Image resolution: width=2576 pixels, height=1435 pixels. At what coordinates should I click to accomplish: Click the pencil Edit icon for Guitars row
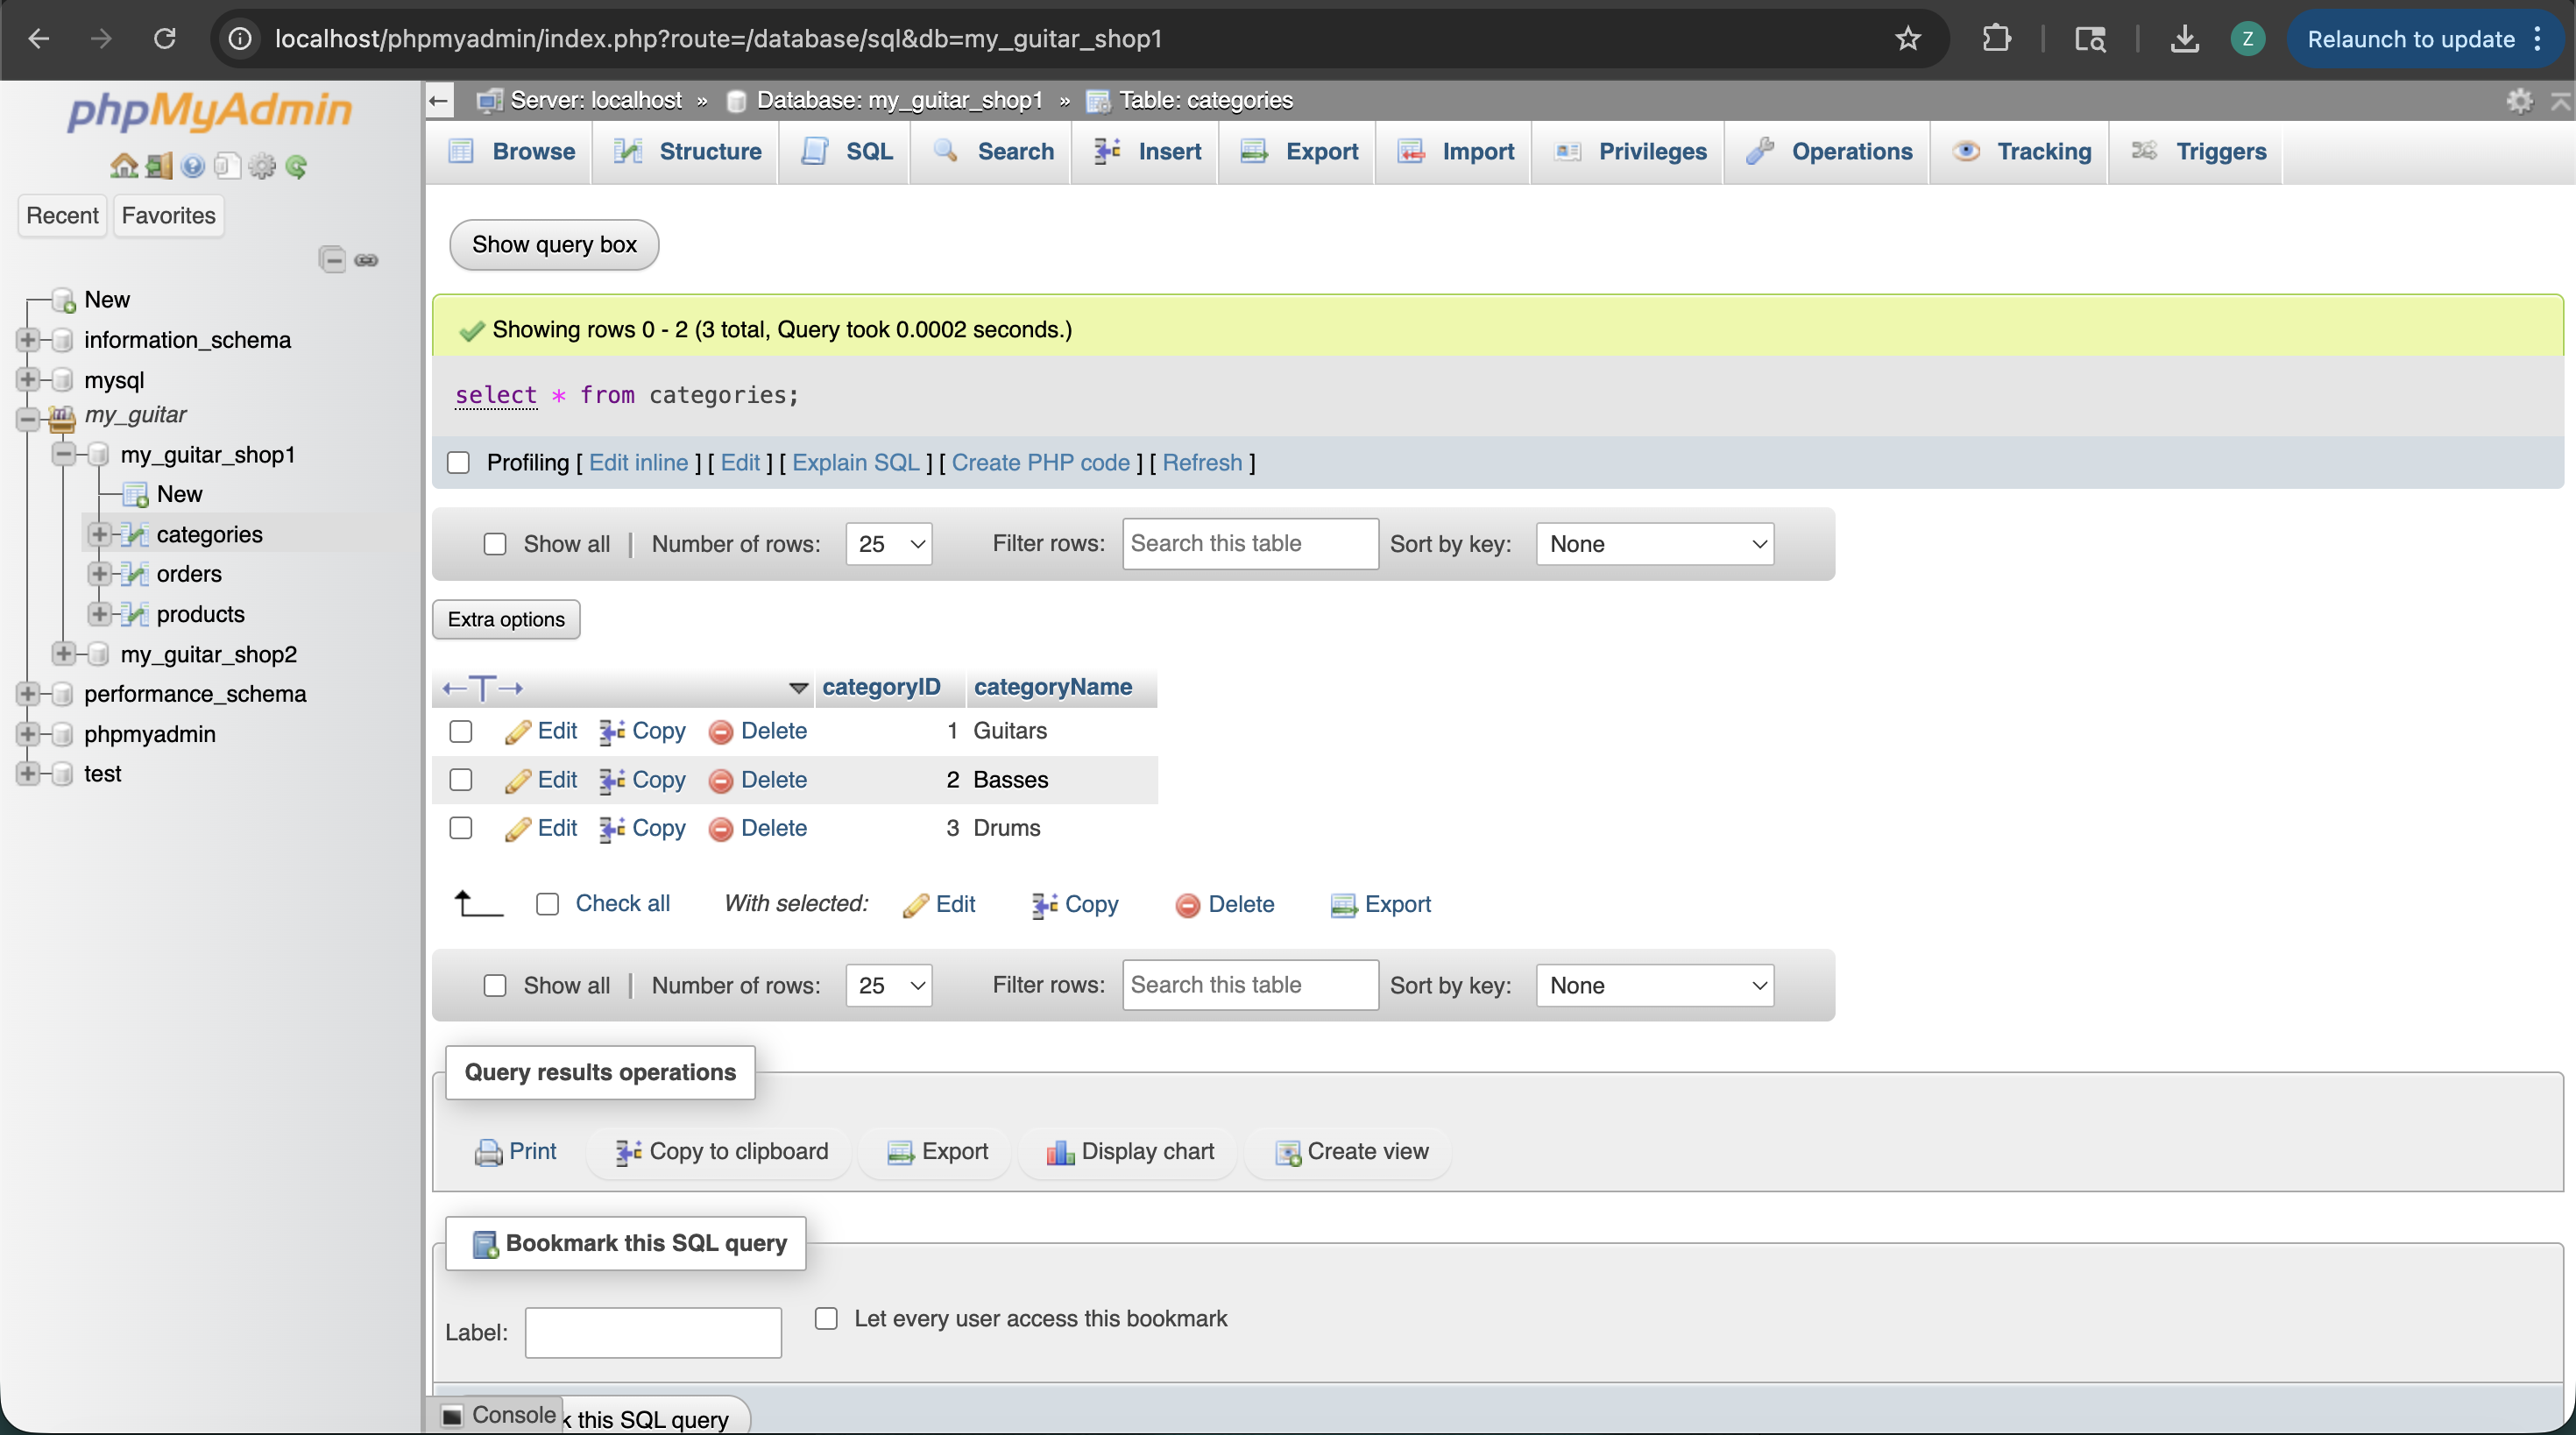pyautogui.click(x=518, y=732)
